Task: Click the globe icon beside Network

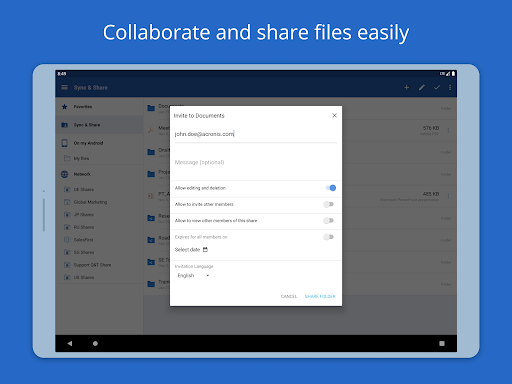Action: pyautogui.click(x=65, y=174)
